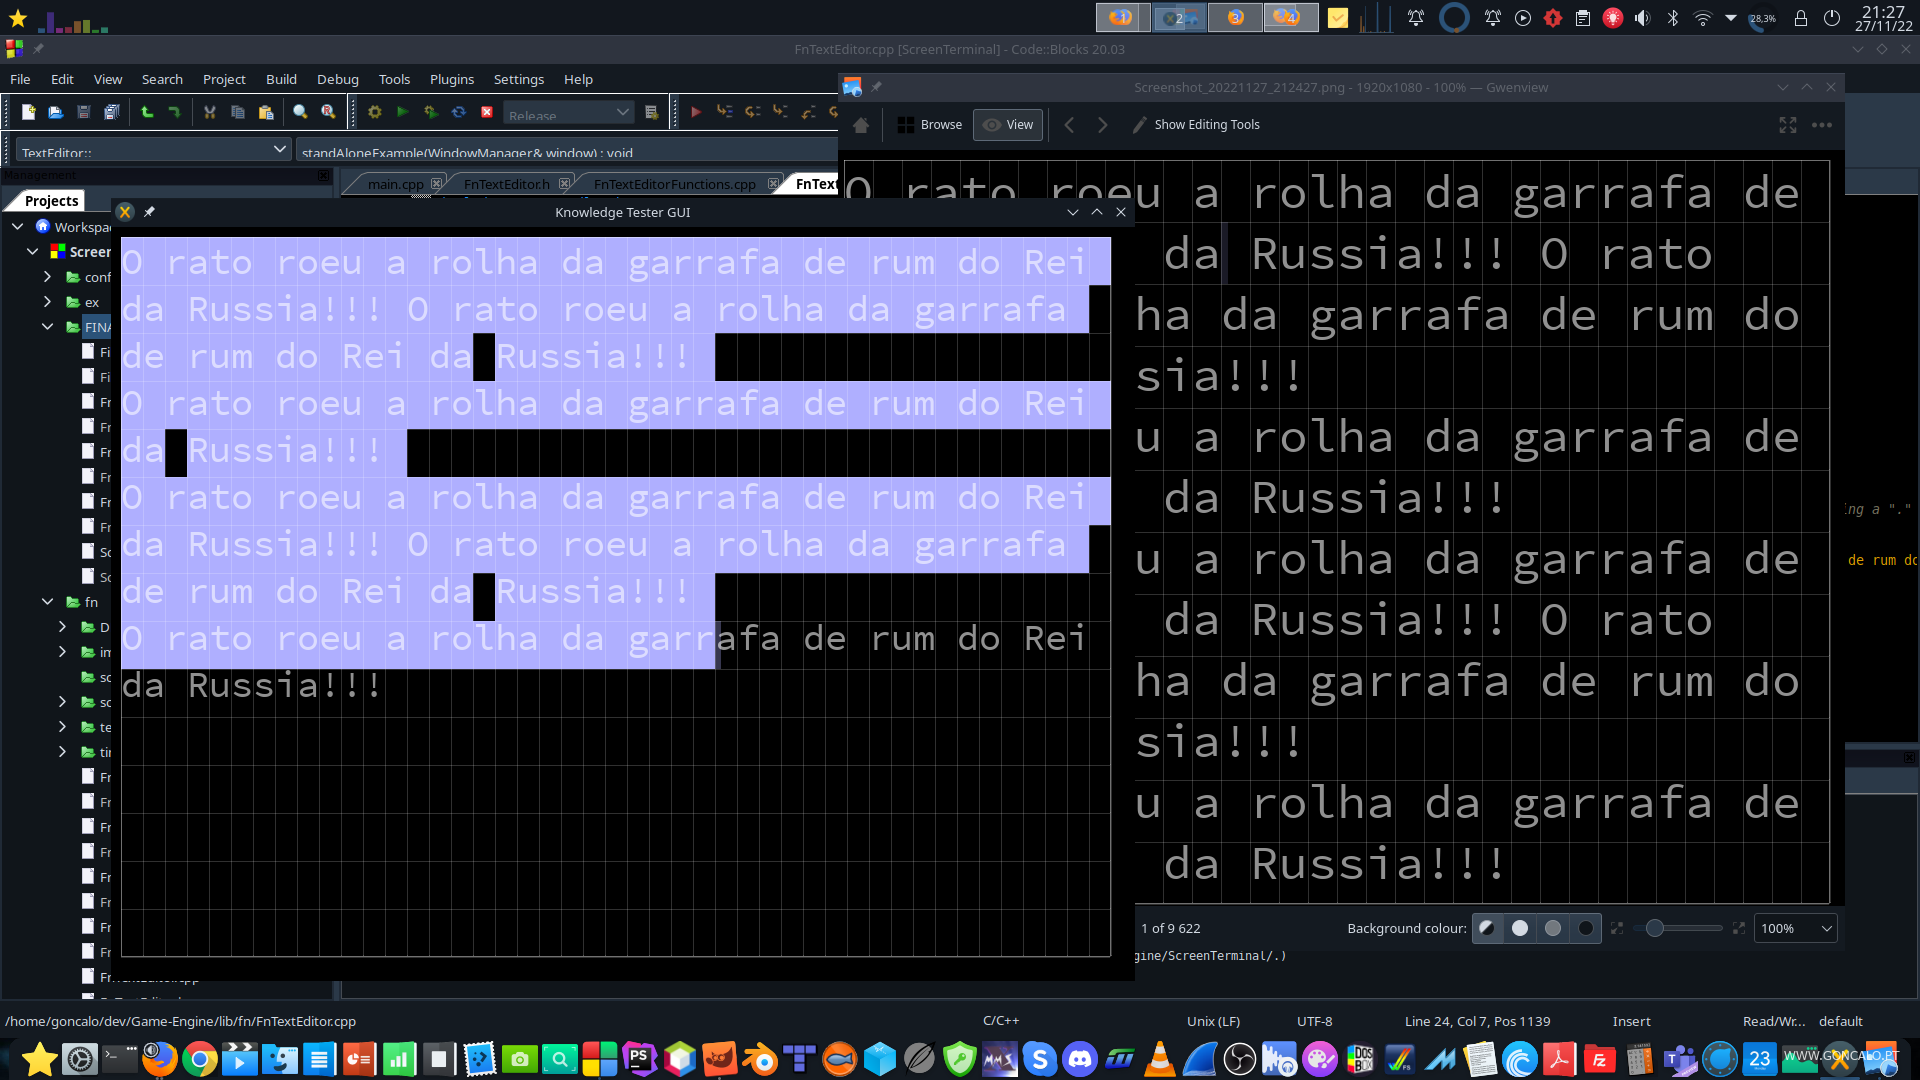Open the show target dialog icon
Image resolution: width=1920 pixels, height=1080 pixels.
[652, 112]
